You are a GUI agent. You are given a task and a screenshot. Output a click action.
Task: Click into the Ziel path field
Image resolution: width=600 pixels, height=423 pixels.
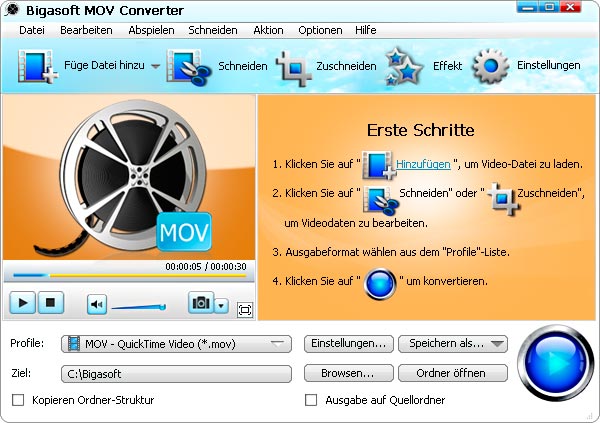point(176,374)
